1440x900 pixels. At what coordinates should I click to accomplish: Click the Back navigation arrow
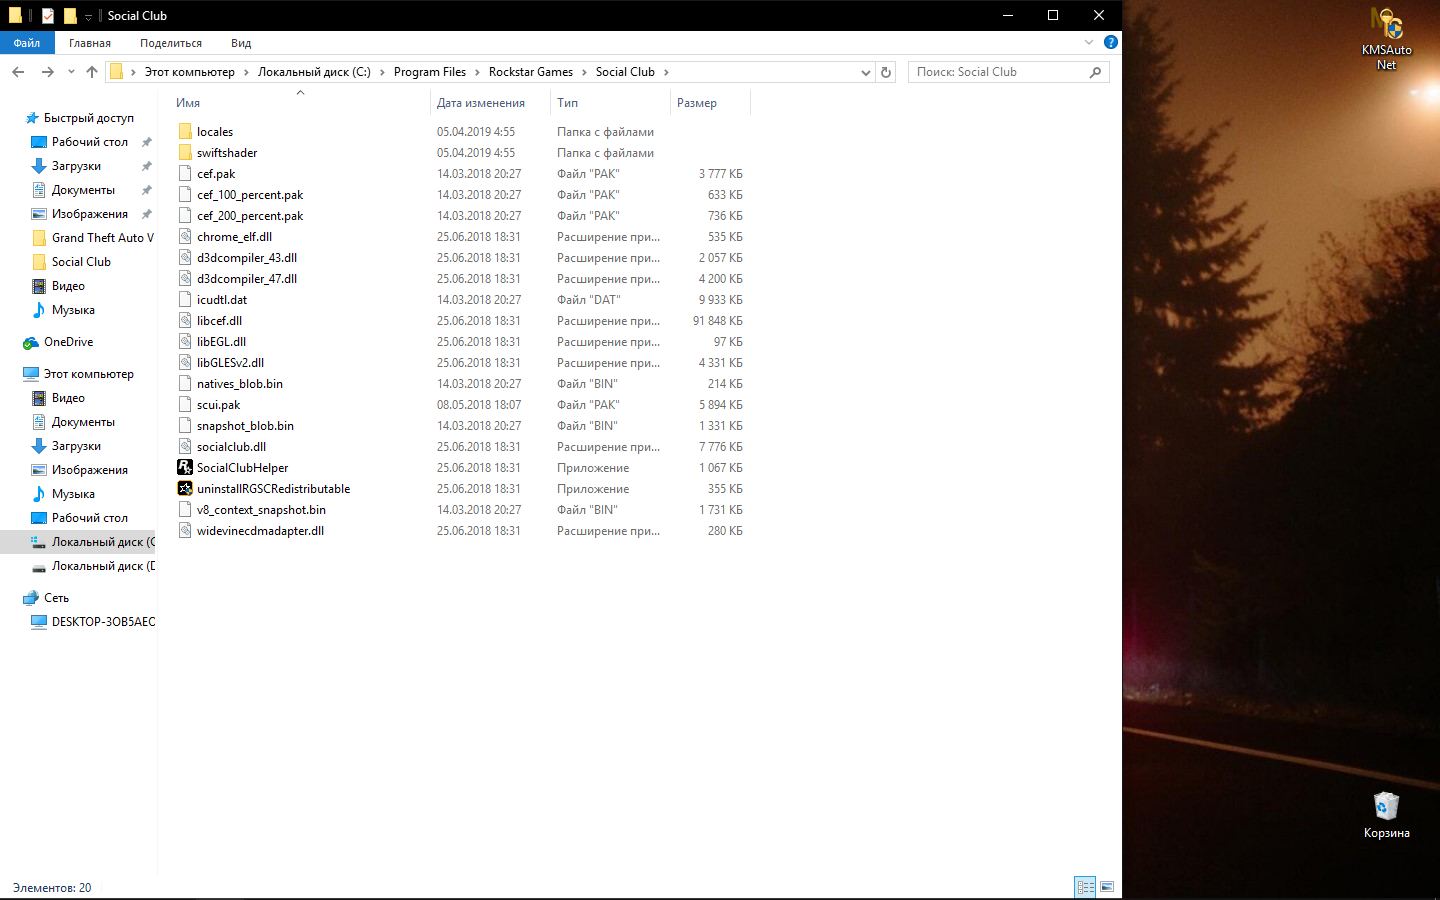pos(18,72)
